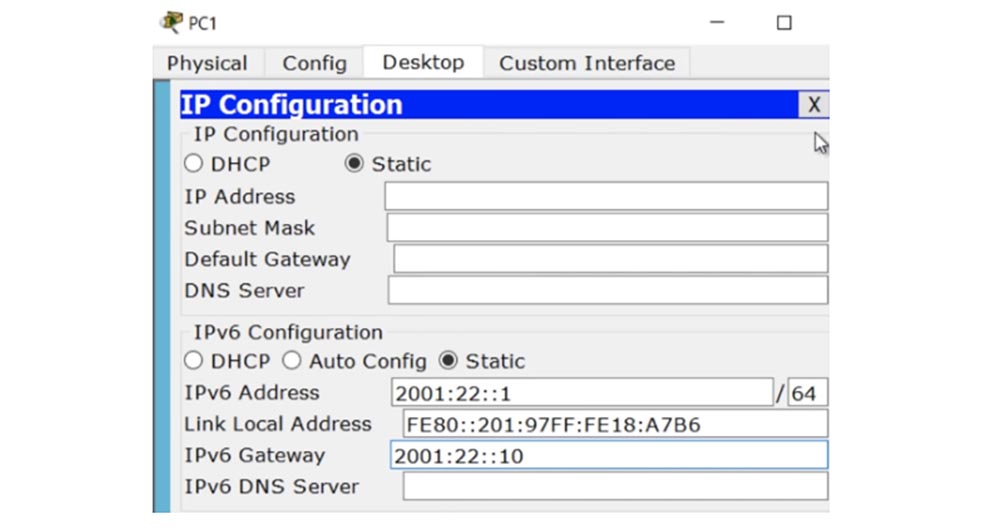Click the DNS Server input field

tap(607, 290)
